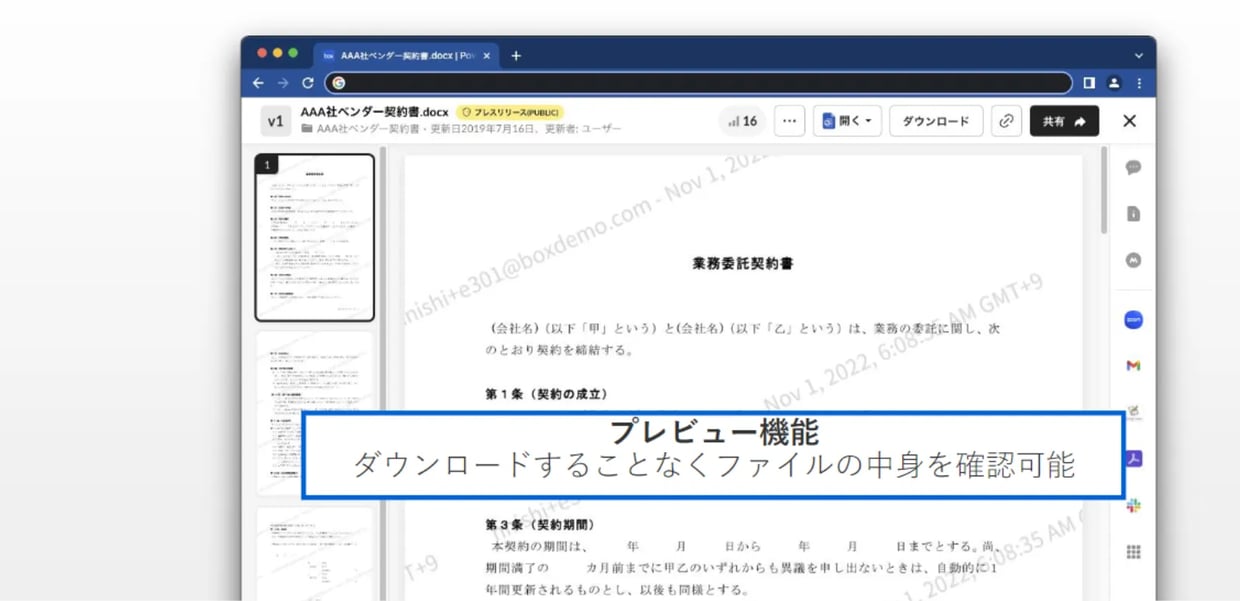This screenshot has width=1240, height=601.
Task: Open the Chrome profile icon
Action: pyautogui.click(x=1114, y=83)
